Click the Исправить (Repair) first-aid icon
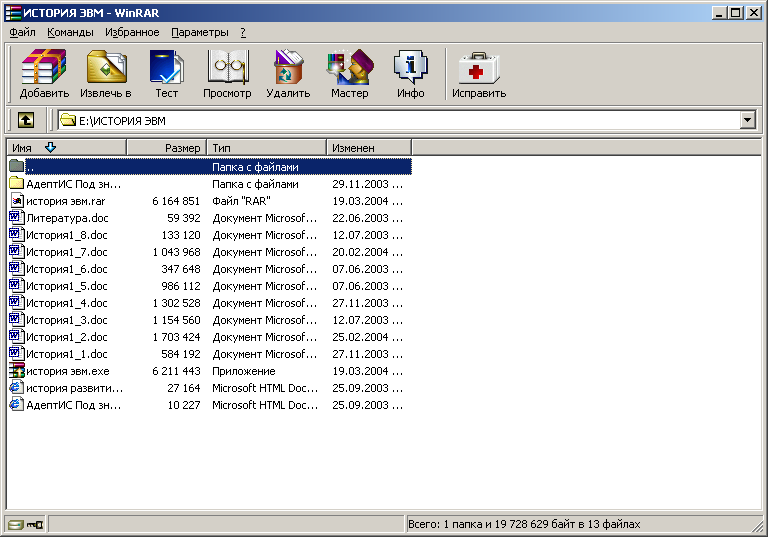The height and width of the screenshot is (537, 768). coord(479,68)
